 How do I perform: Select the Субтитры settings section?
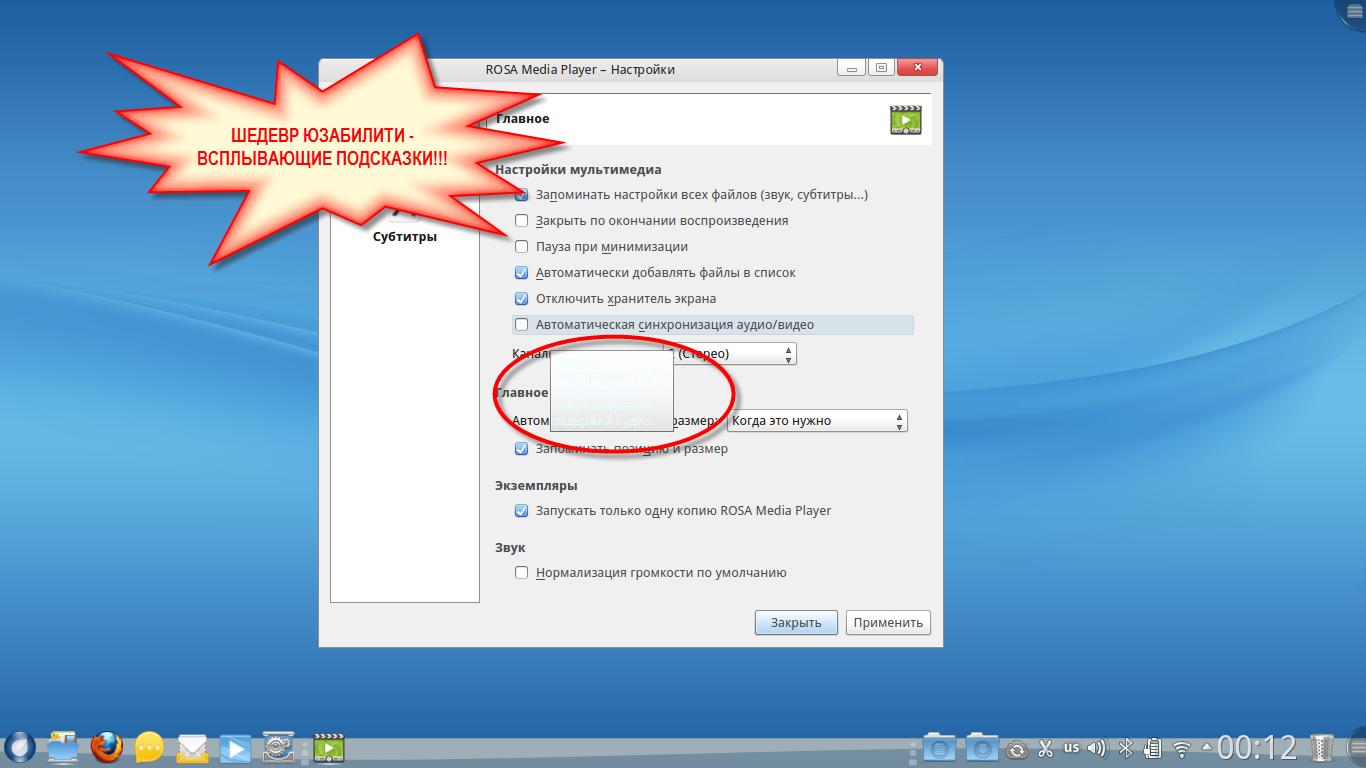[405, 237]
